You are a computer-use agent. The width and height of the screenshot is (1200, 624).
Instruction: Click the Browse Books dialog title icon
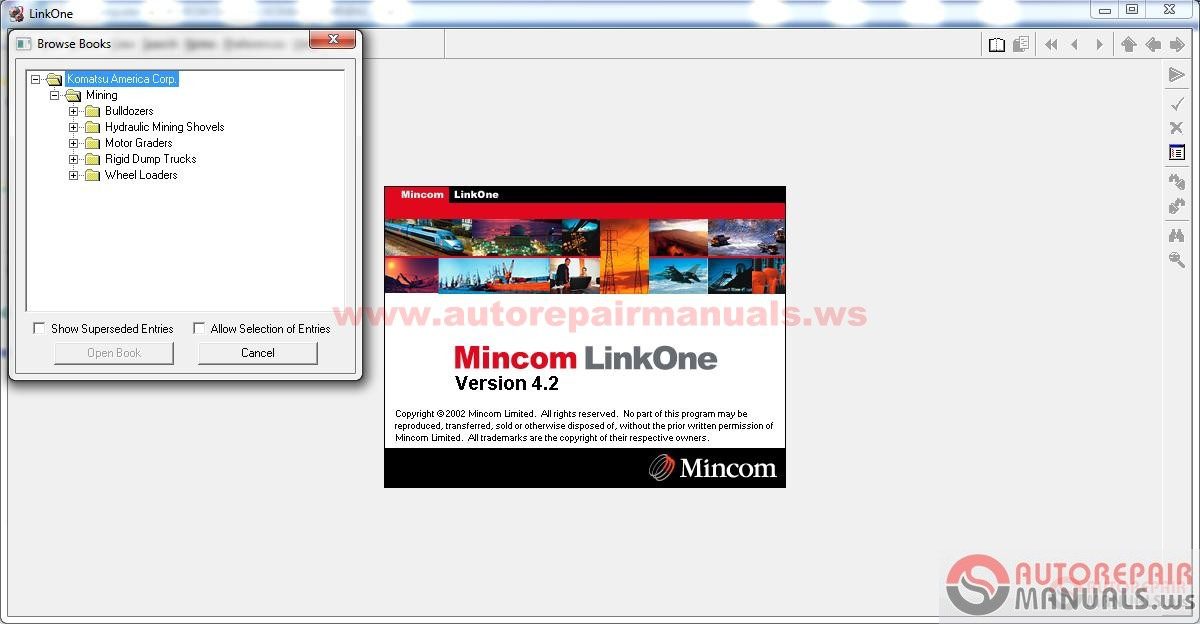tap(23, 44)
